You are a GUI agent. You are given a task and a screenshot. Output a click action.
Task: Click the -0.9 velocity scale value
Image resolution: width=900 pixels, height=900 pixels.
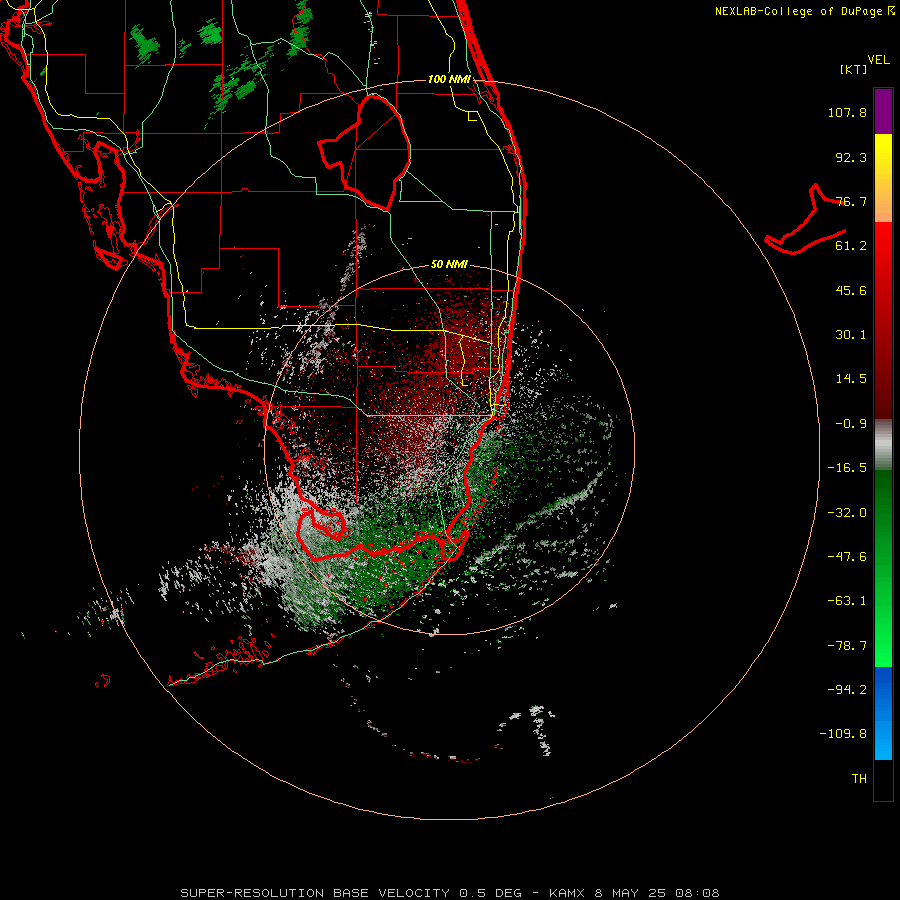click(x=851, y=424)
